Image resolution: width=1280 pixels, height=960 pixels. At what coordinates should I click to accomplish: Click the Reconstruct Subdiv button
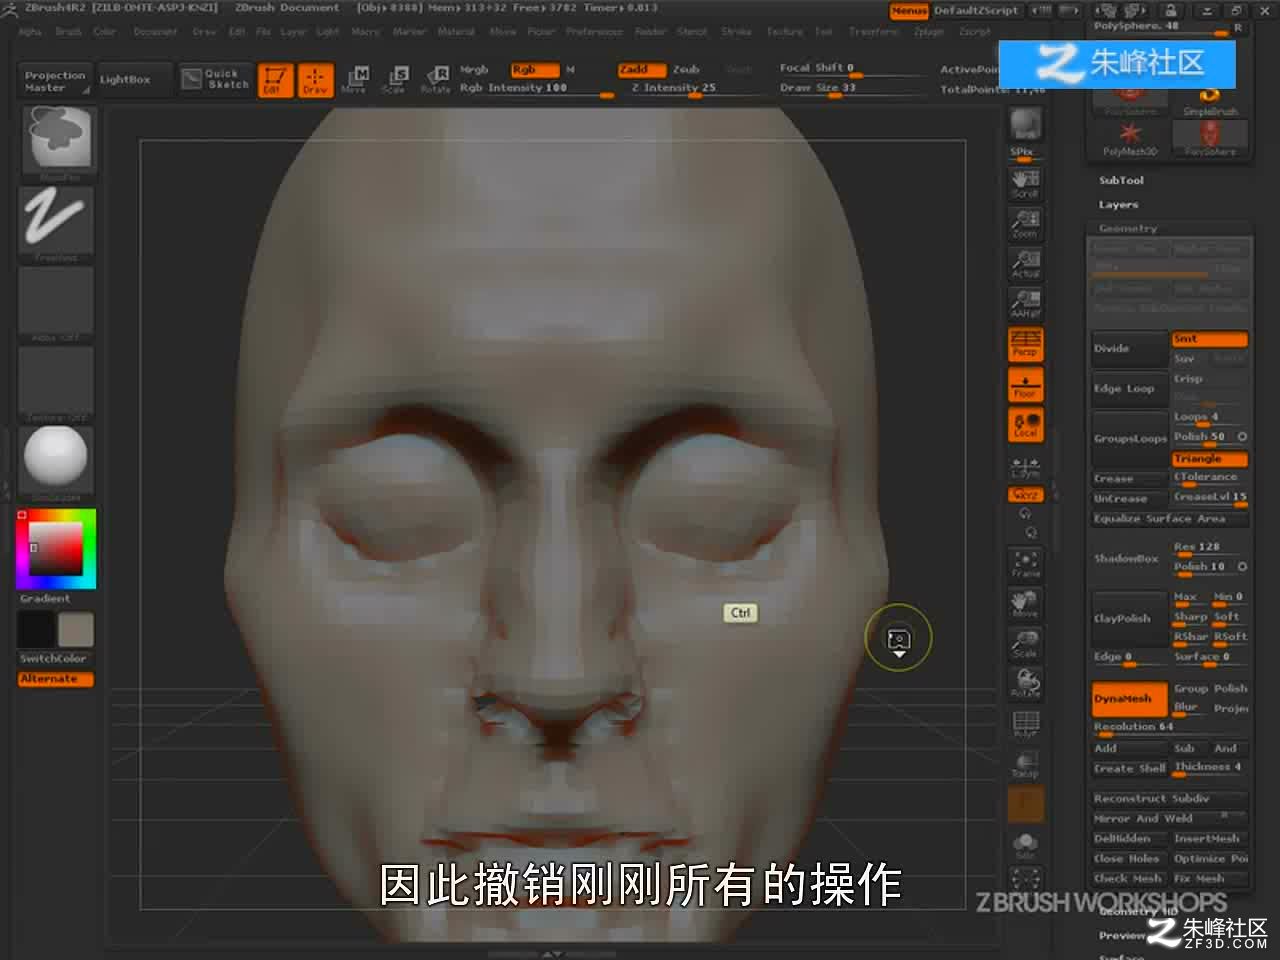(x=1170, y=799)
